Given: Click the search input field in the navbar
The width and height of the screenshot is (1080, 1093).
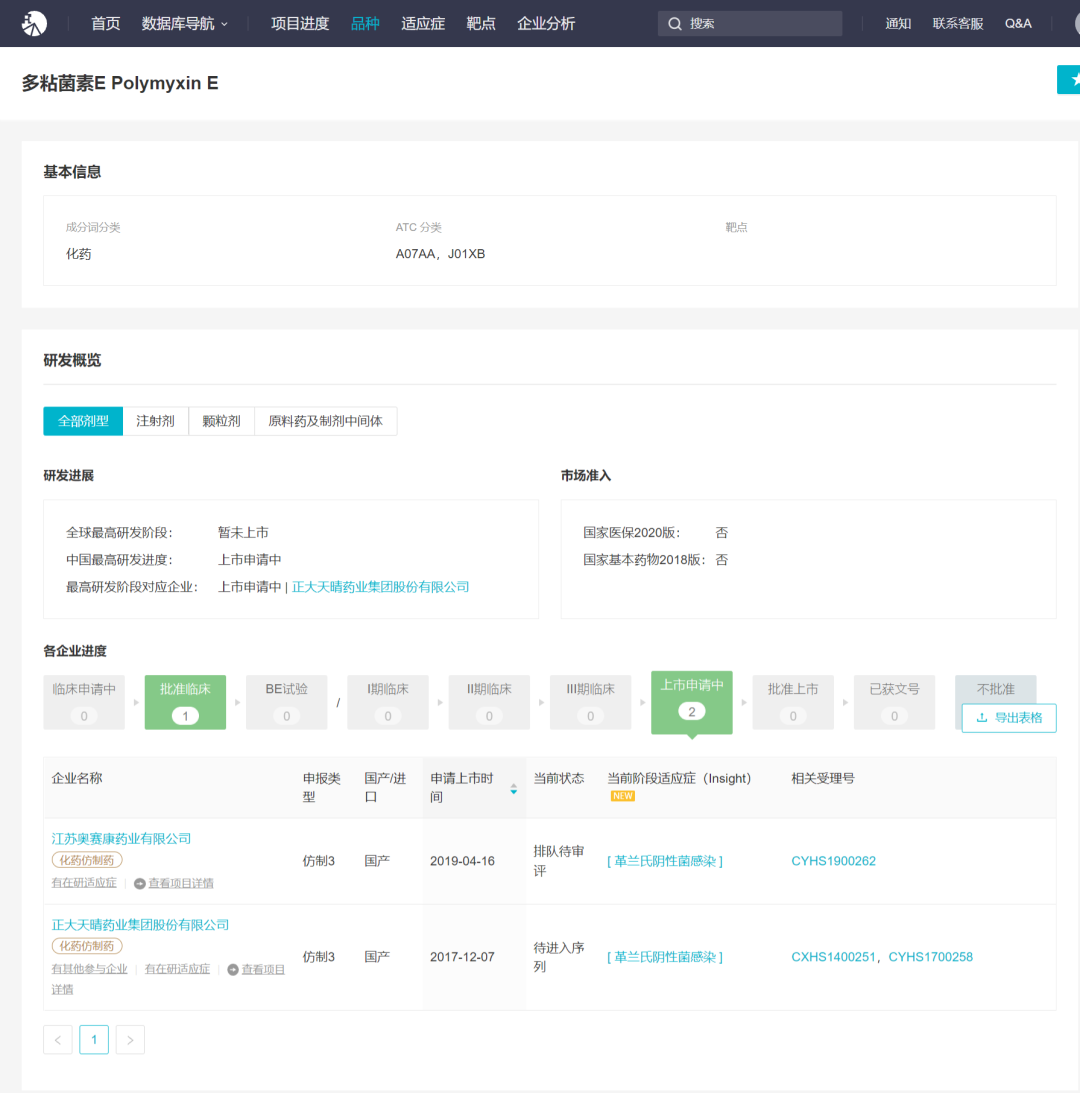Looking at the screenshot, I should (x=760, y=24).
